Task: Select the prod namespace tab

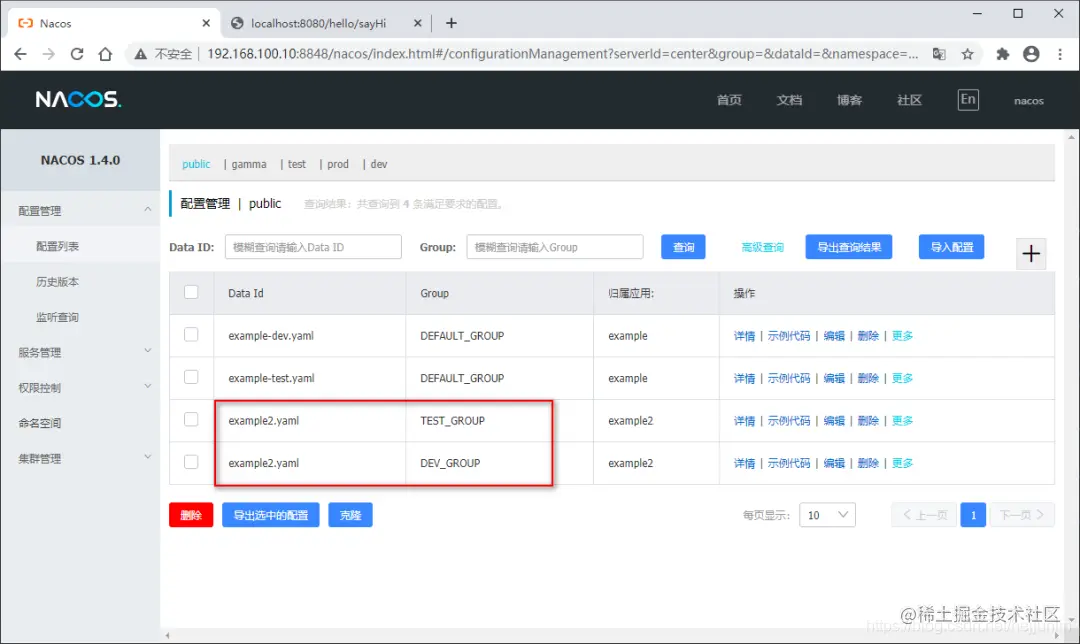Action: click(338, 164)
